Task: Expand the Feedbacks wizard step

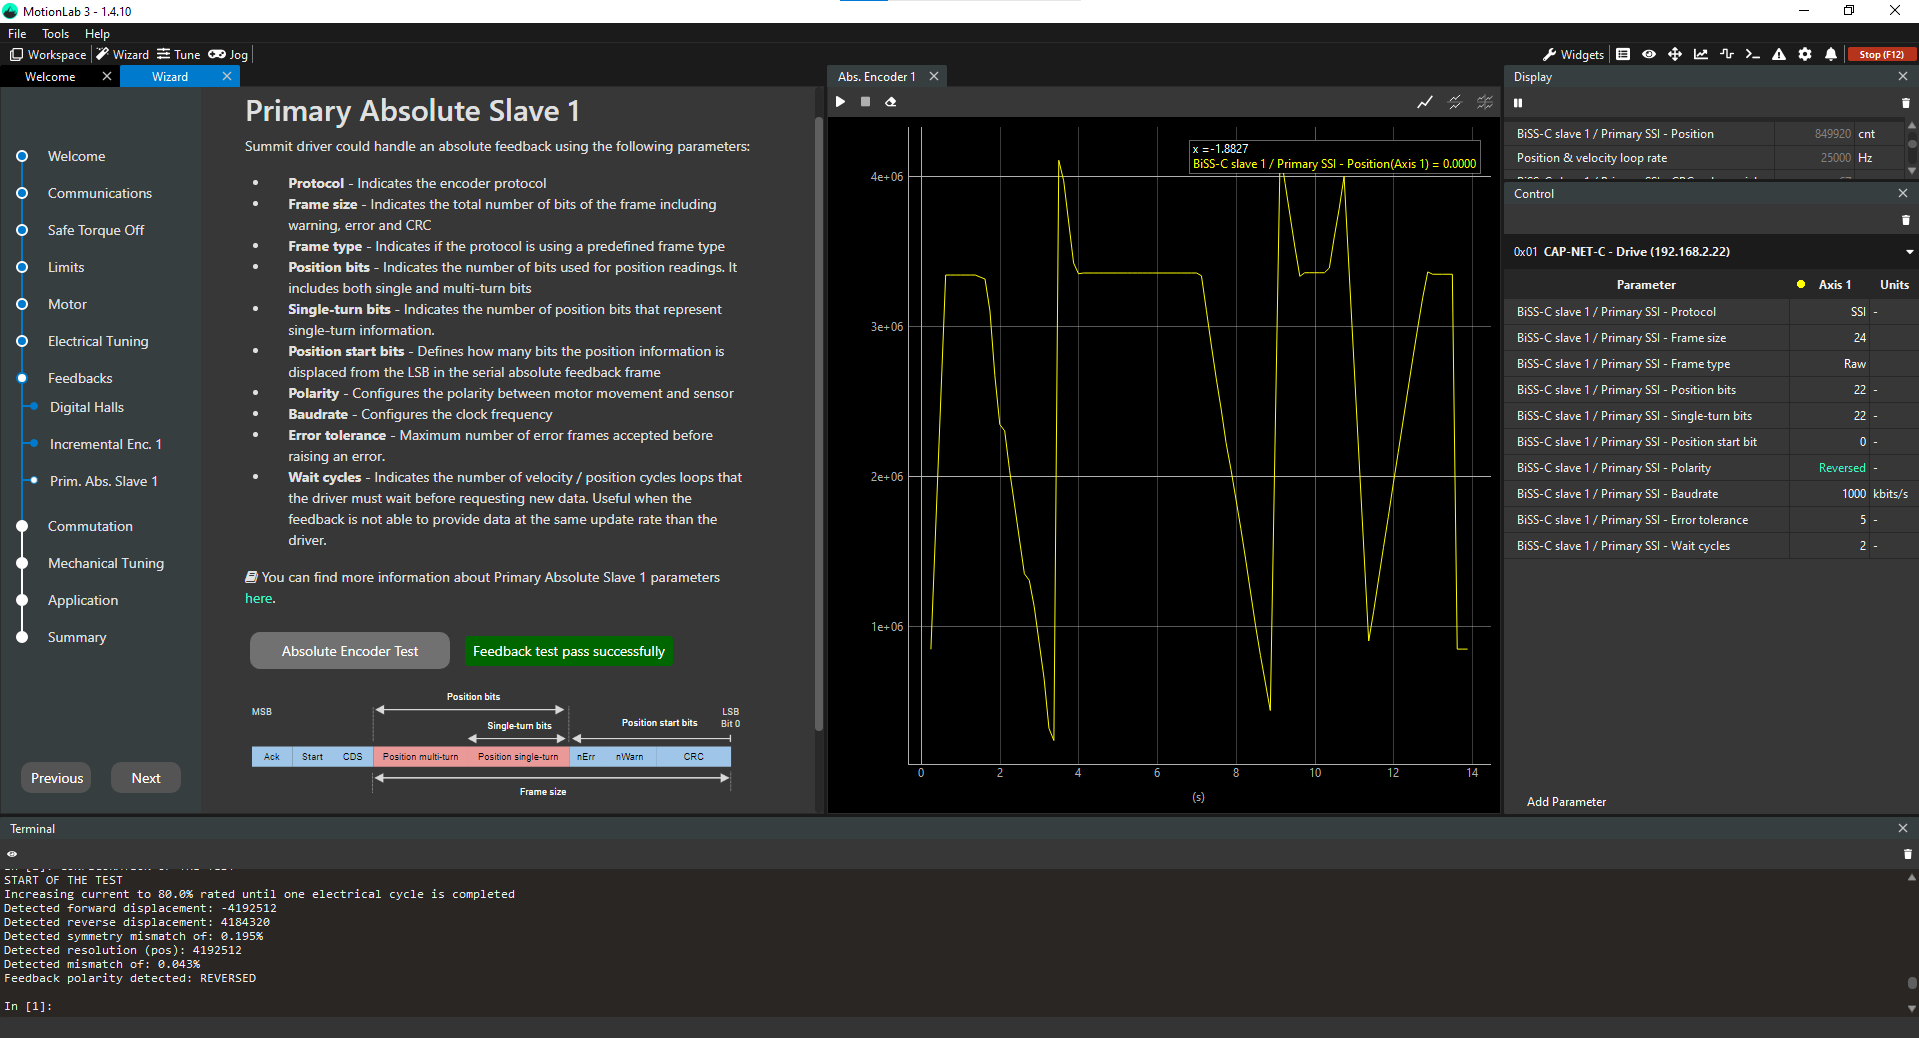Action: (80, 378)
